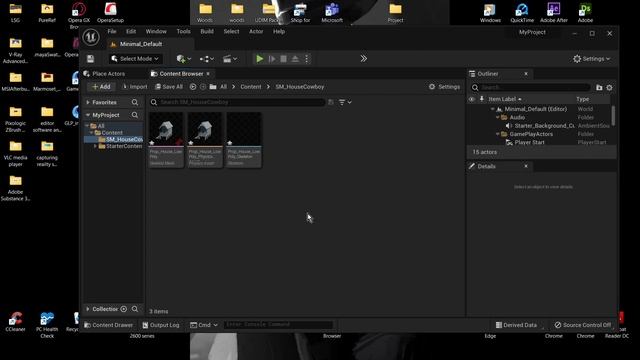This screenshot has height=360, width=640.
Task: Click Save All in the Content Browser
Action: coord(169,87)
